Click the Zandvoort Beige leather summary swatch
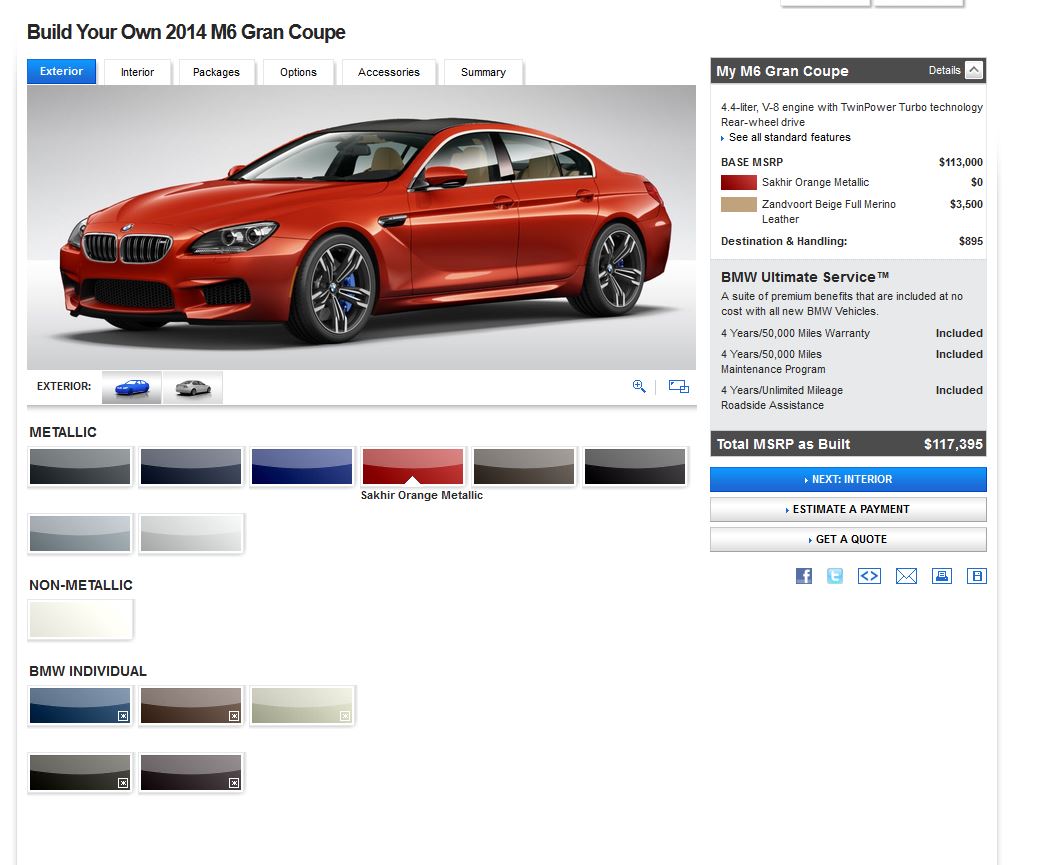The height and width of the screenshot is (865, 1054). click(739, 204)
